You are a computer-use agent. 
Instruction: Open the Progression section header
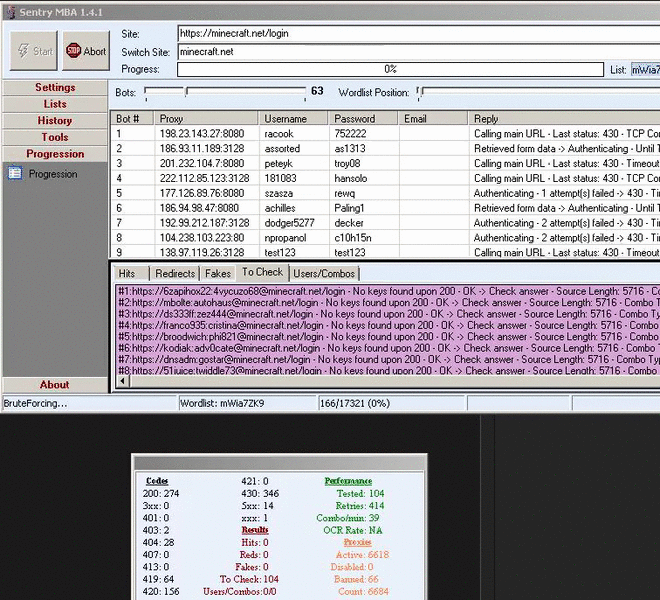55,154
